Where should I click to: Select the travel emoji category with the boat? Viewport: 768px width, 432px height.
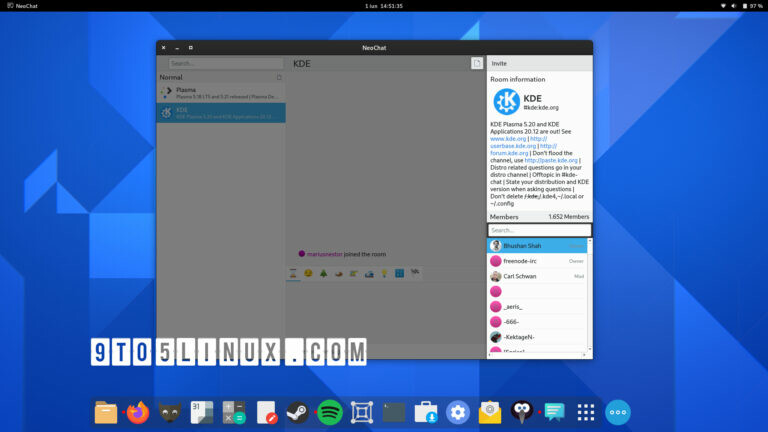click(369, 273)
